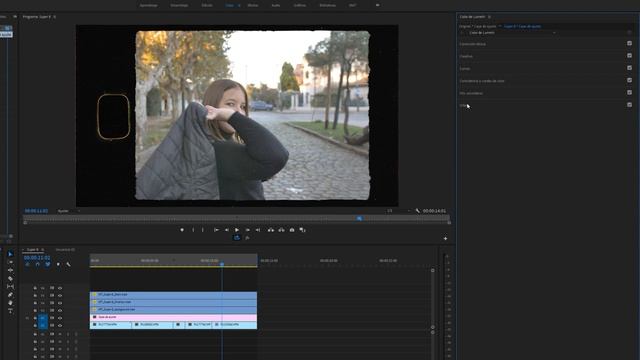Toggle Color Wheels & Match checkbox
Image resolution: width=640 pixels, height=360 pixels.
click(629, 80)
